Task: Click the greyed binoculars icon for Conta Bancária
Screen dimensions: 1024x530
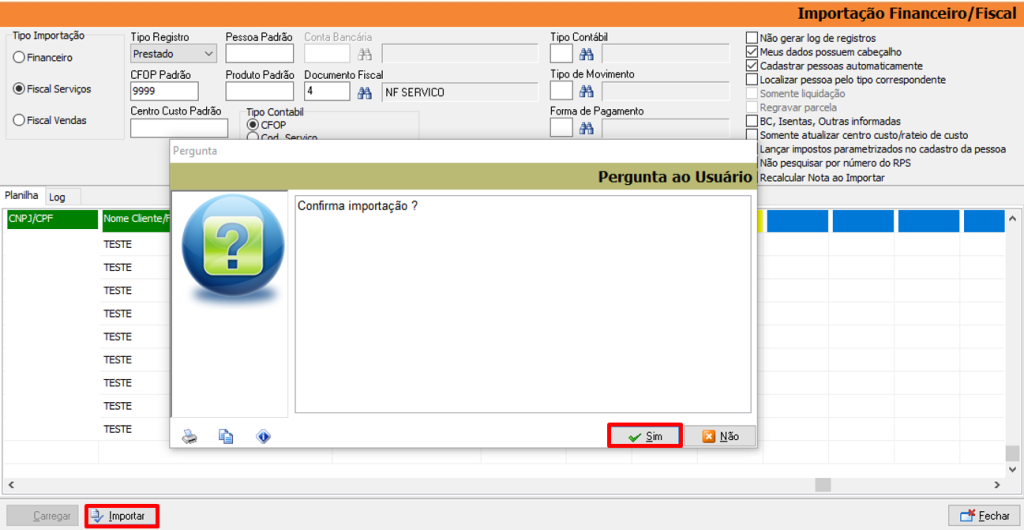Action: (x=364, y=54)
